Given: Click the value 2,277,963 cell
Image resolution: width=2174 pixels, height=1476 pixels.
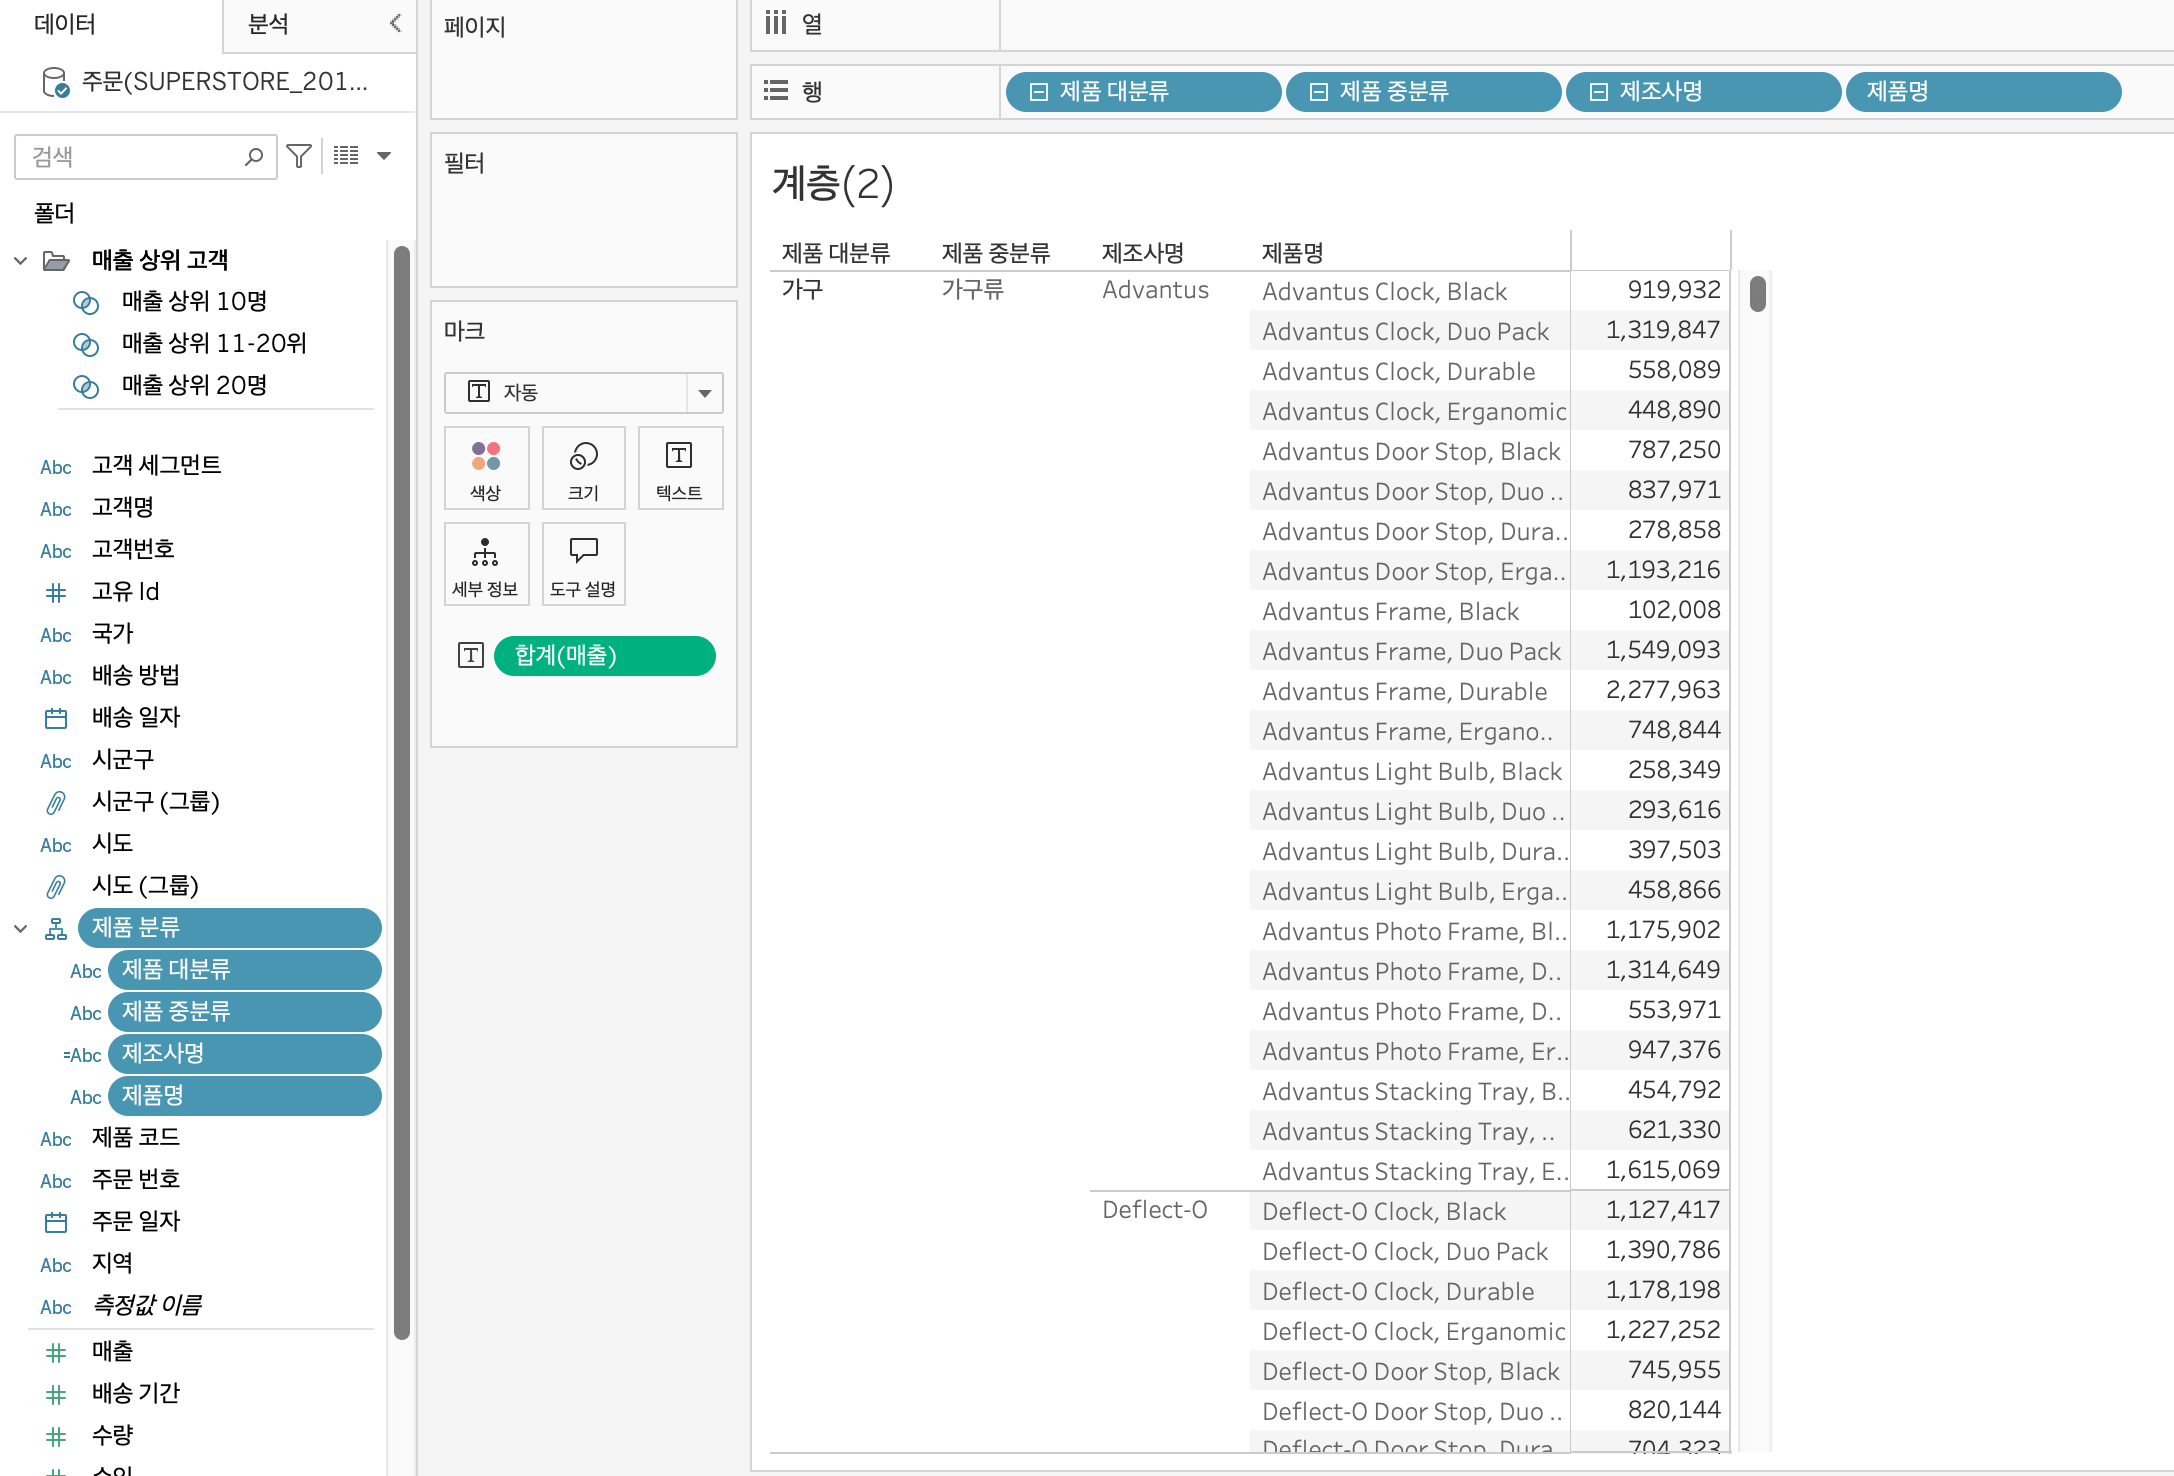Looking at the screenshot, I should [1663, 690].
